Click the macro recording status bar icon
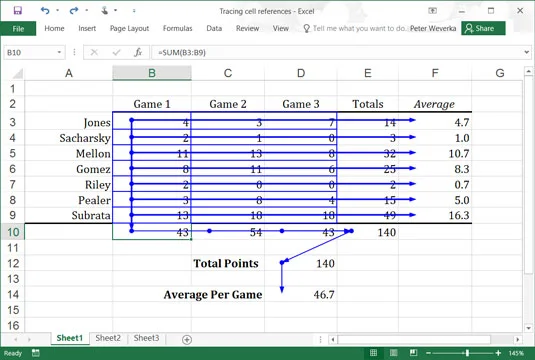This screenshot has height=360, width=535. pyautogui.click(x=35, y=353)
